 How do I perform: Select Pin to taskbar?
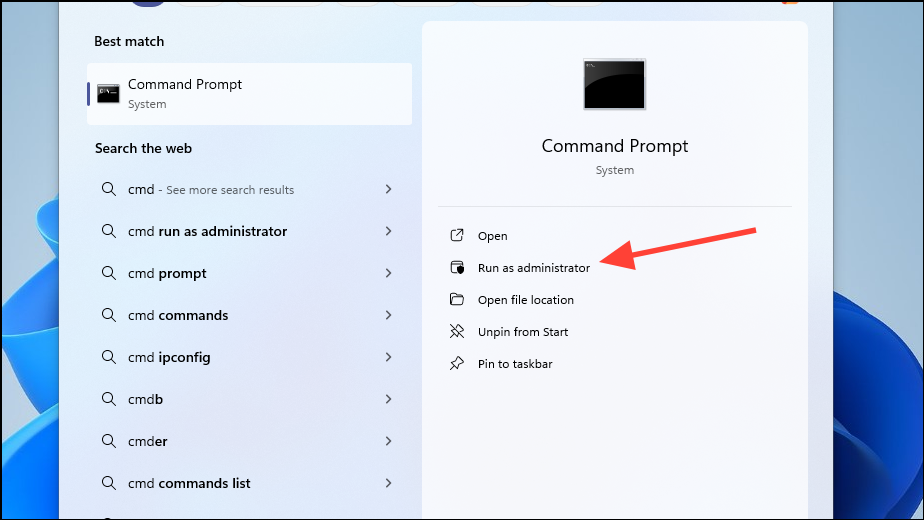[x=515, y=364]
